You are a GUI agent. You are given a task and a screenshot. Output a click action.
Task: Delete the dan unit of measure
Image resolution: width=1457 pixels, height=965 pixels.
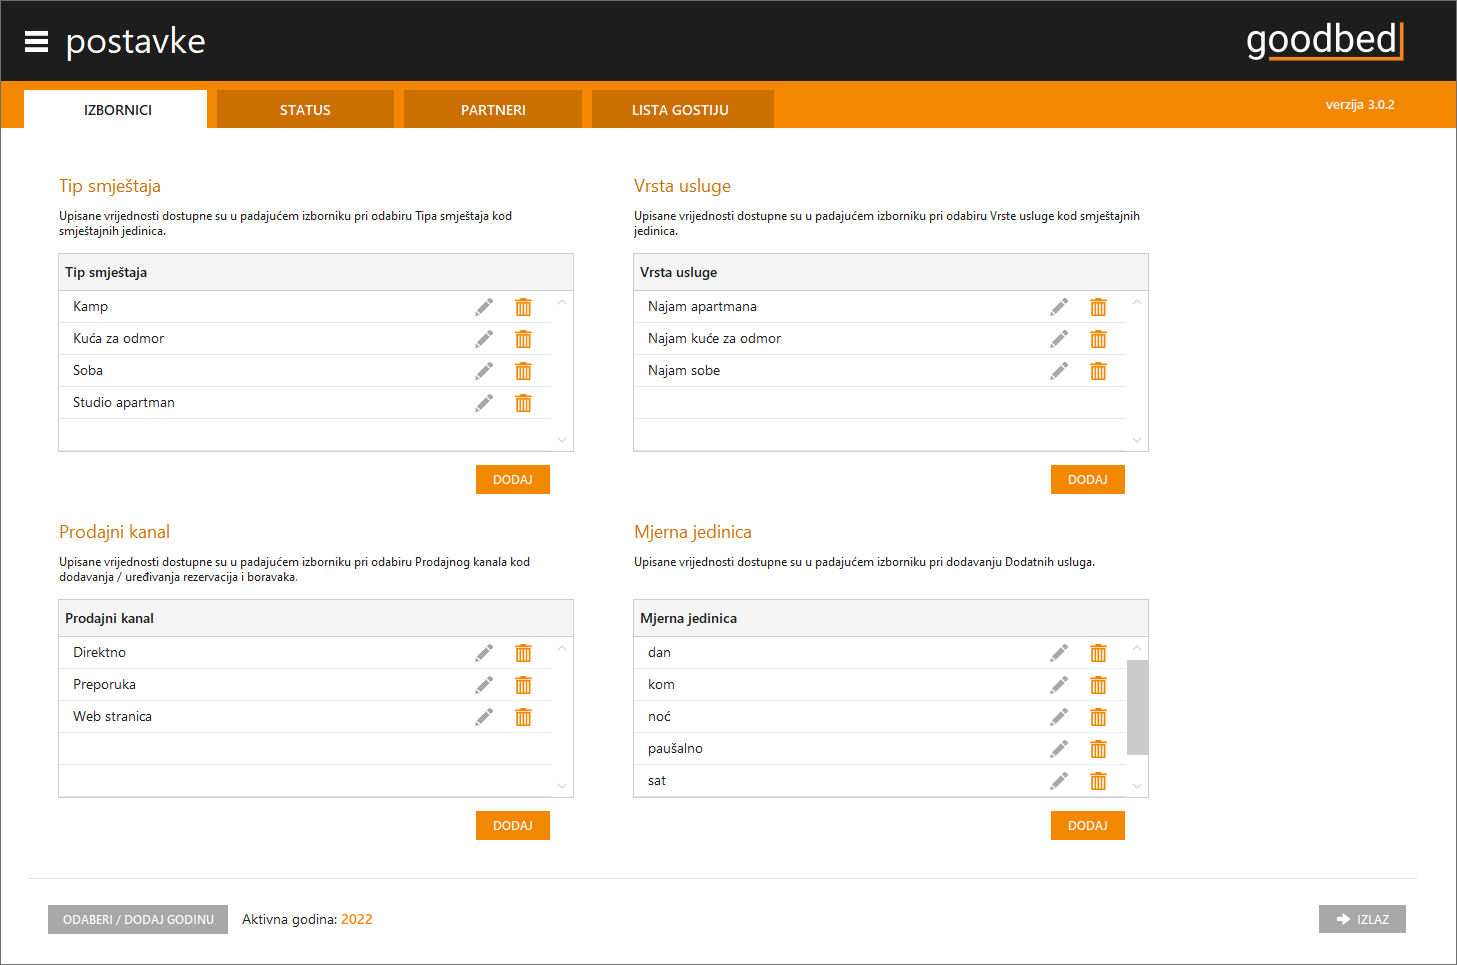(1098, 653)
